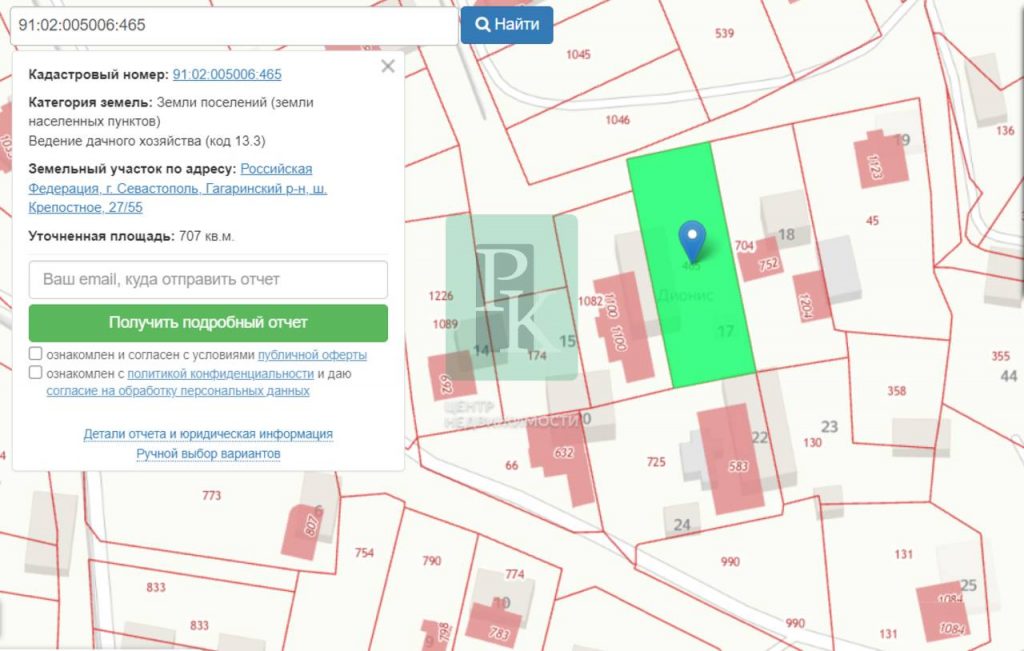The image size is (1024, 651).
Task: Click the Найти search button
Action: click(507, 25)
